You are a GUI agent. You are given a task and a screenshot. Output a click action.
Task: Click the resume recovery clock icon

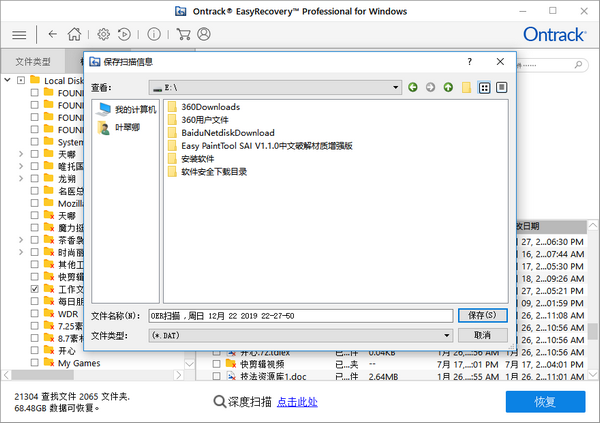[124, 34]
